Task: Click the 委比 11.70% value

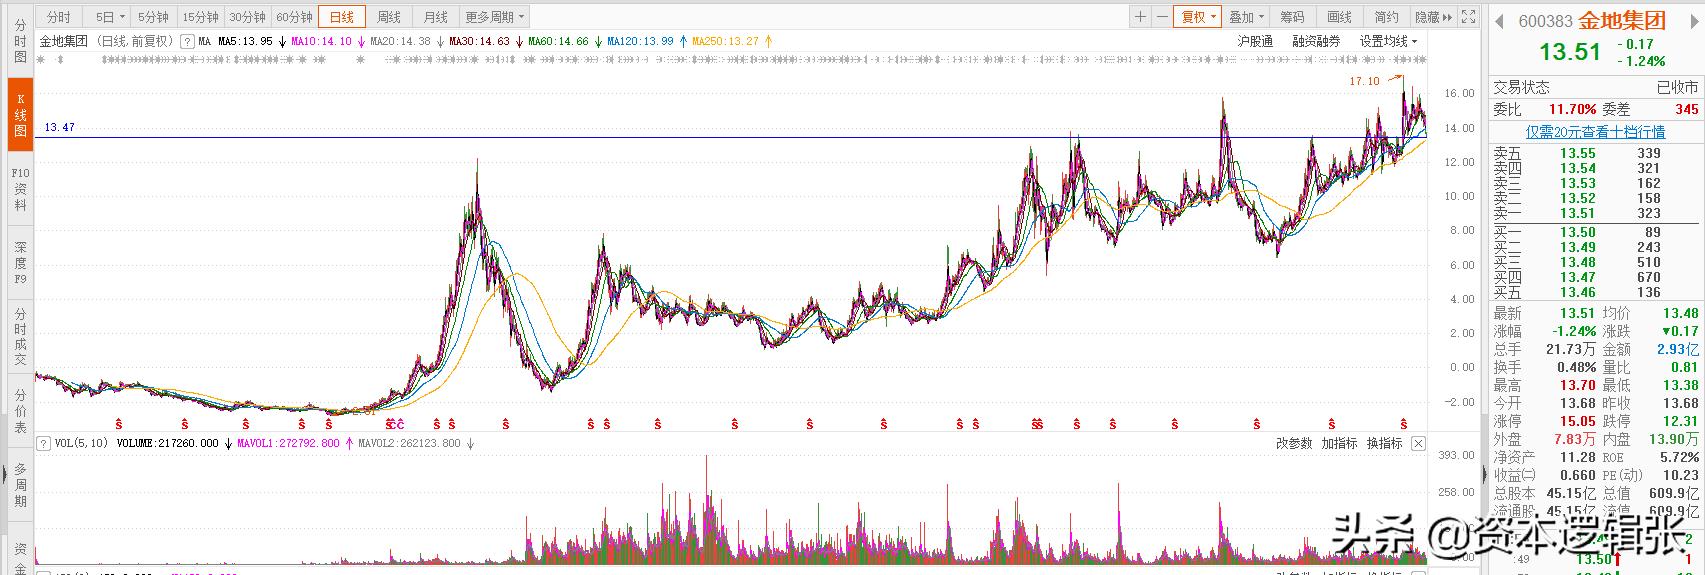Action: pos(1573,109)
